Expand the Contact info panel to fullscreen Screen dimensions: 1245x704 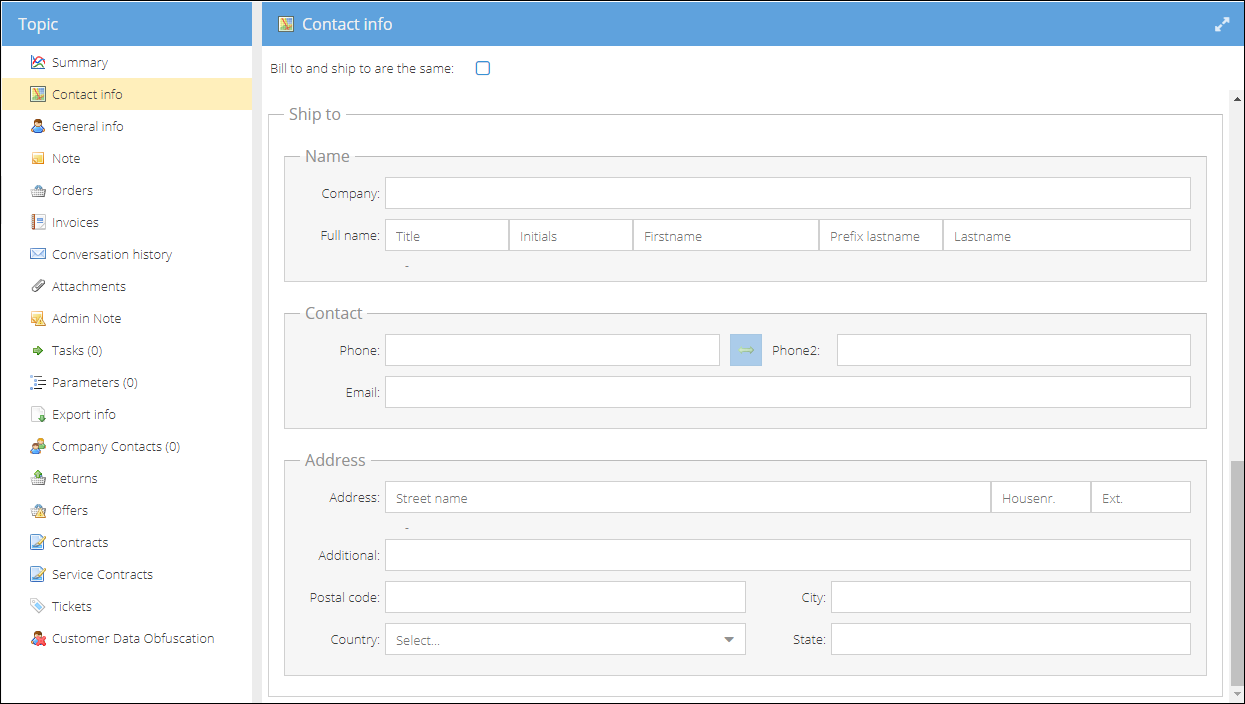pyautogui.click(x=1222, y=24)
